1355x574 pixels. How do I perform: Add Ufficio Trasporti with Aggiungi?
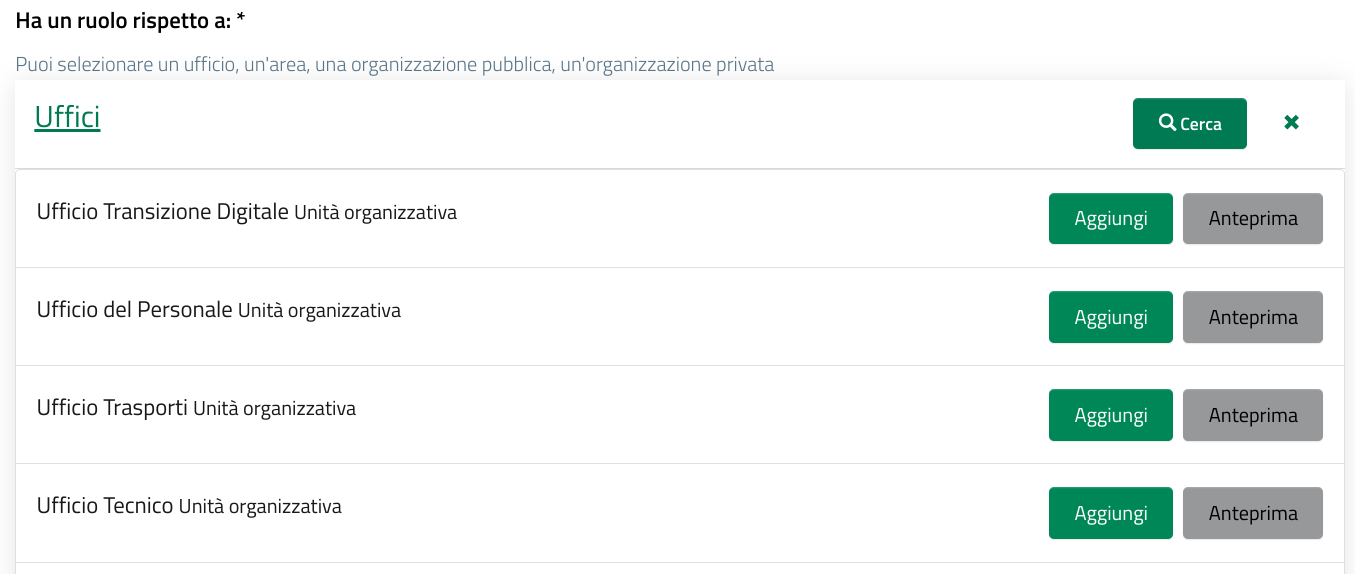1111,415
